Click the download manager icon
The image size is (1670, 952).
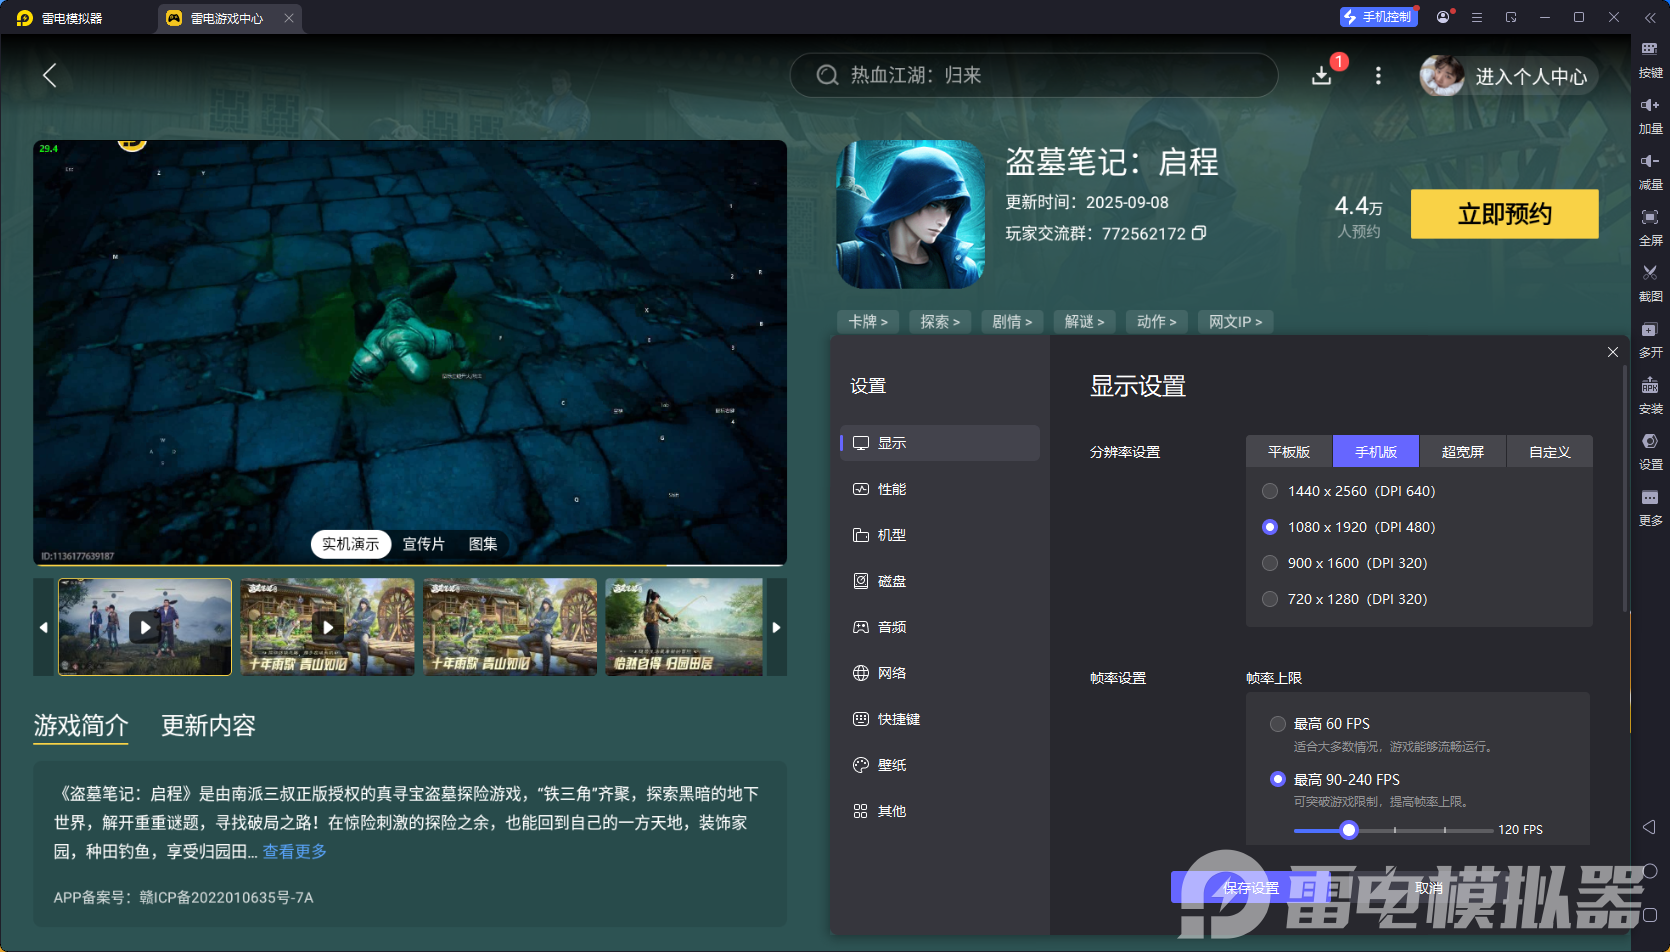[1322, 75]
